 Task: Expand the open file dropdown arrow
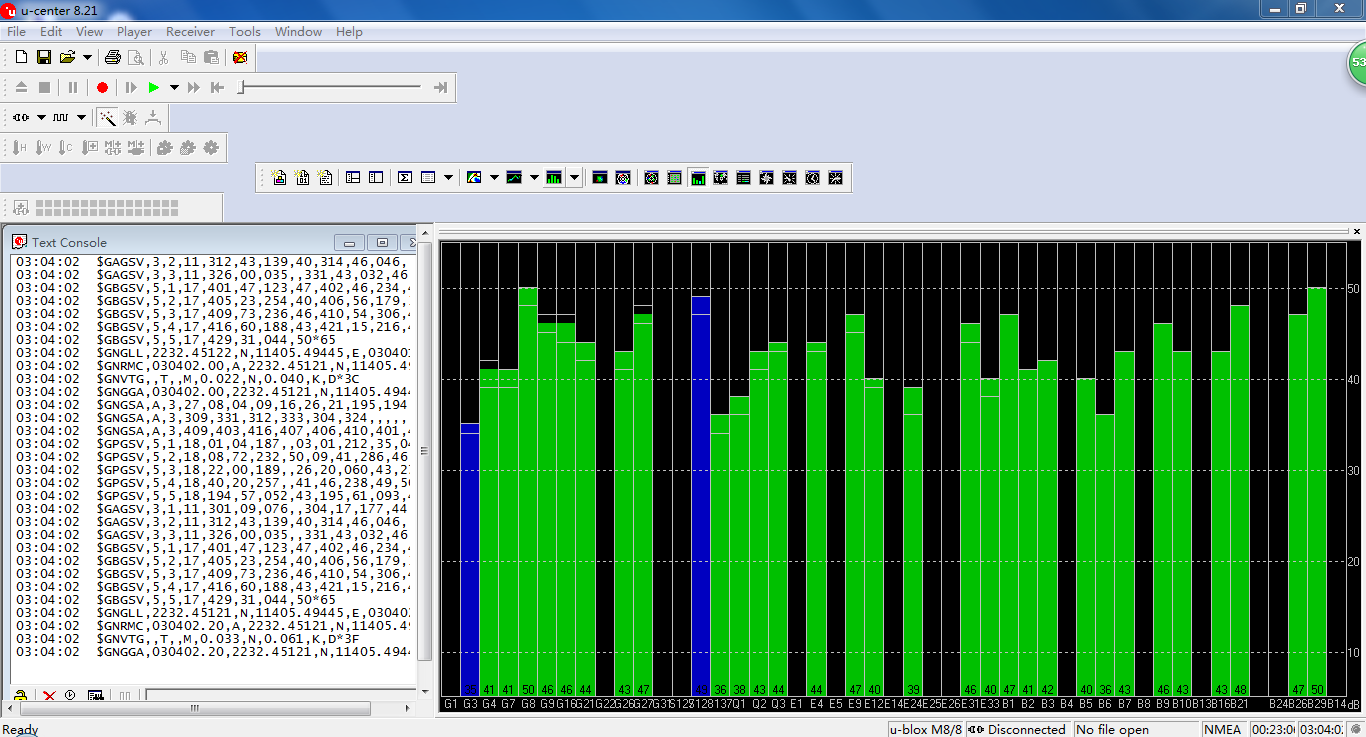pyautogui.click(x=87, y=58)
